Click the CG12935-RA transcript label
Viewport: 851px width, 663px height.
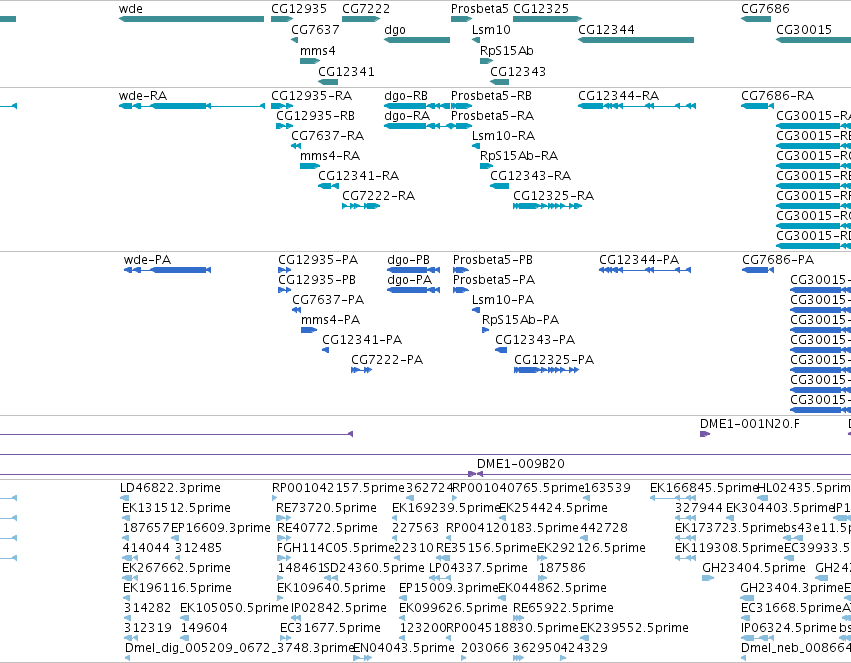(312, 96)
